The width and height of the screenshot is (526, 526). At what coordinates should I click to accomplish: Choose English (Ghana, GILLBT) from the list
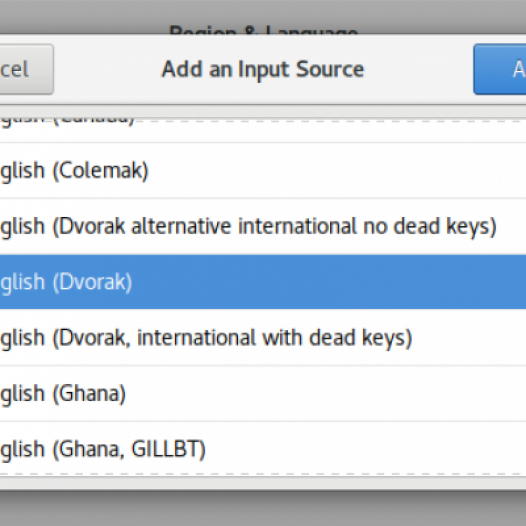[263, 449]
